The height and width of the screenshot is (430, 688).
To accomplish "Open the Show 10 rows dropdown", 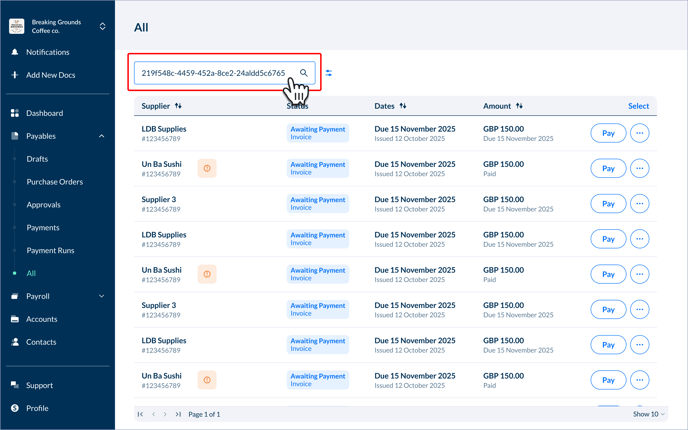I will [649, 414].
